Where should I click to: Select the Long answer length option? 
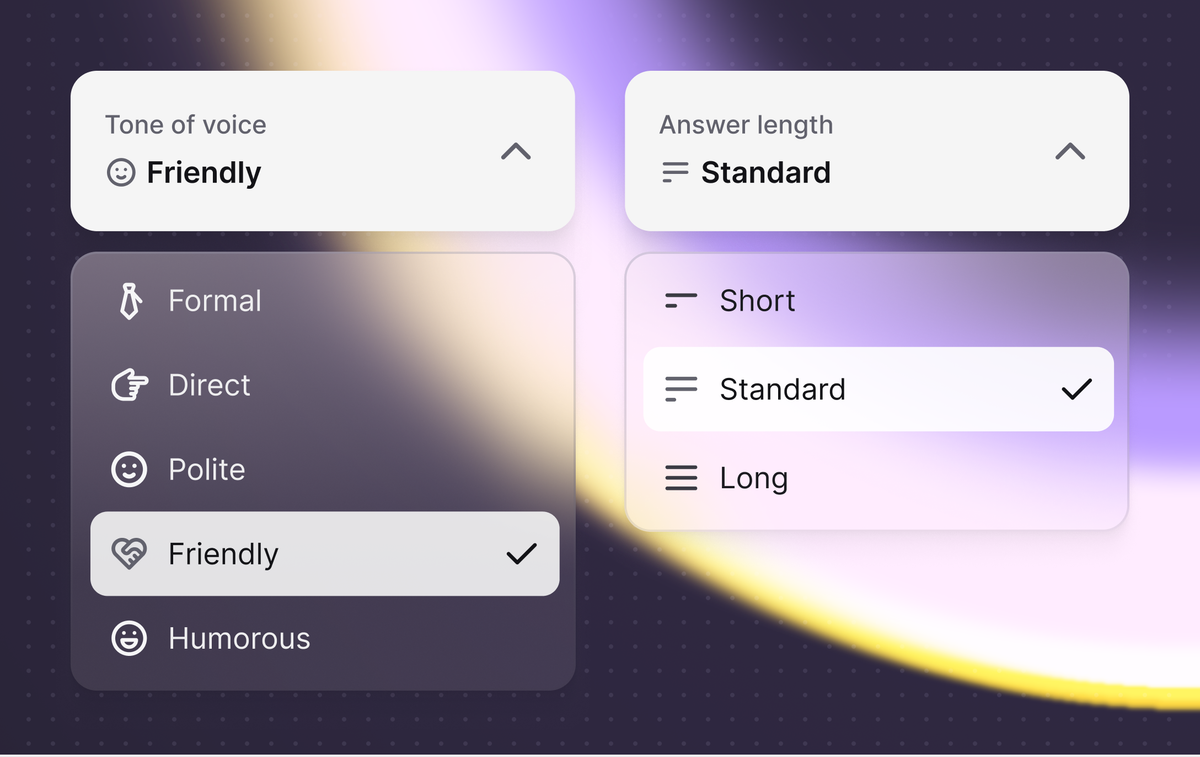(753, 478)
